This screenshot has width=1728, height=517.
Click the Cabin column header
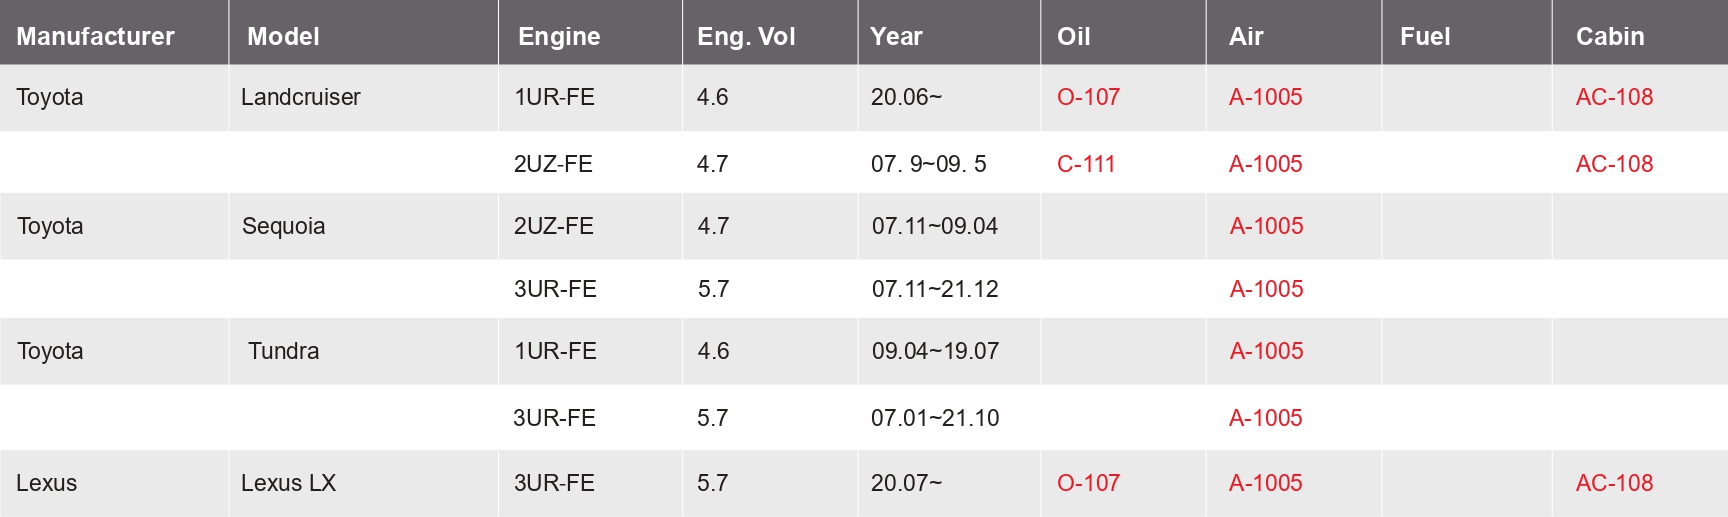pyautogui.click(x=1610, y=37)
